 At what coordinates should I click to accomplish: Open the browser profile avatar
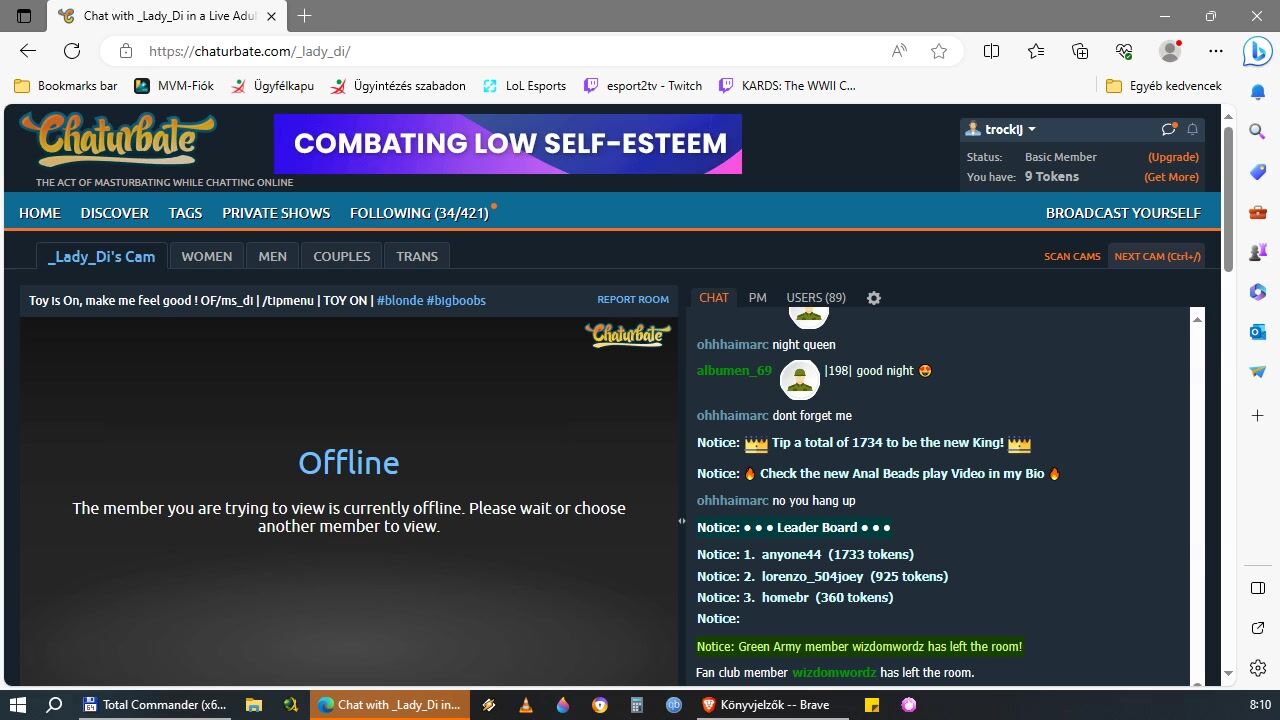1170,51
